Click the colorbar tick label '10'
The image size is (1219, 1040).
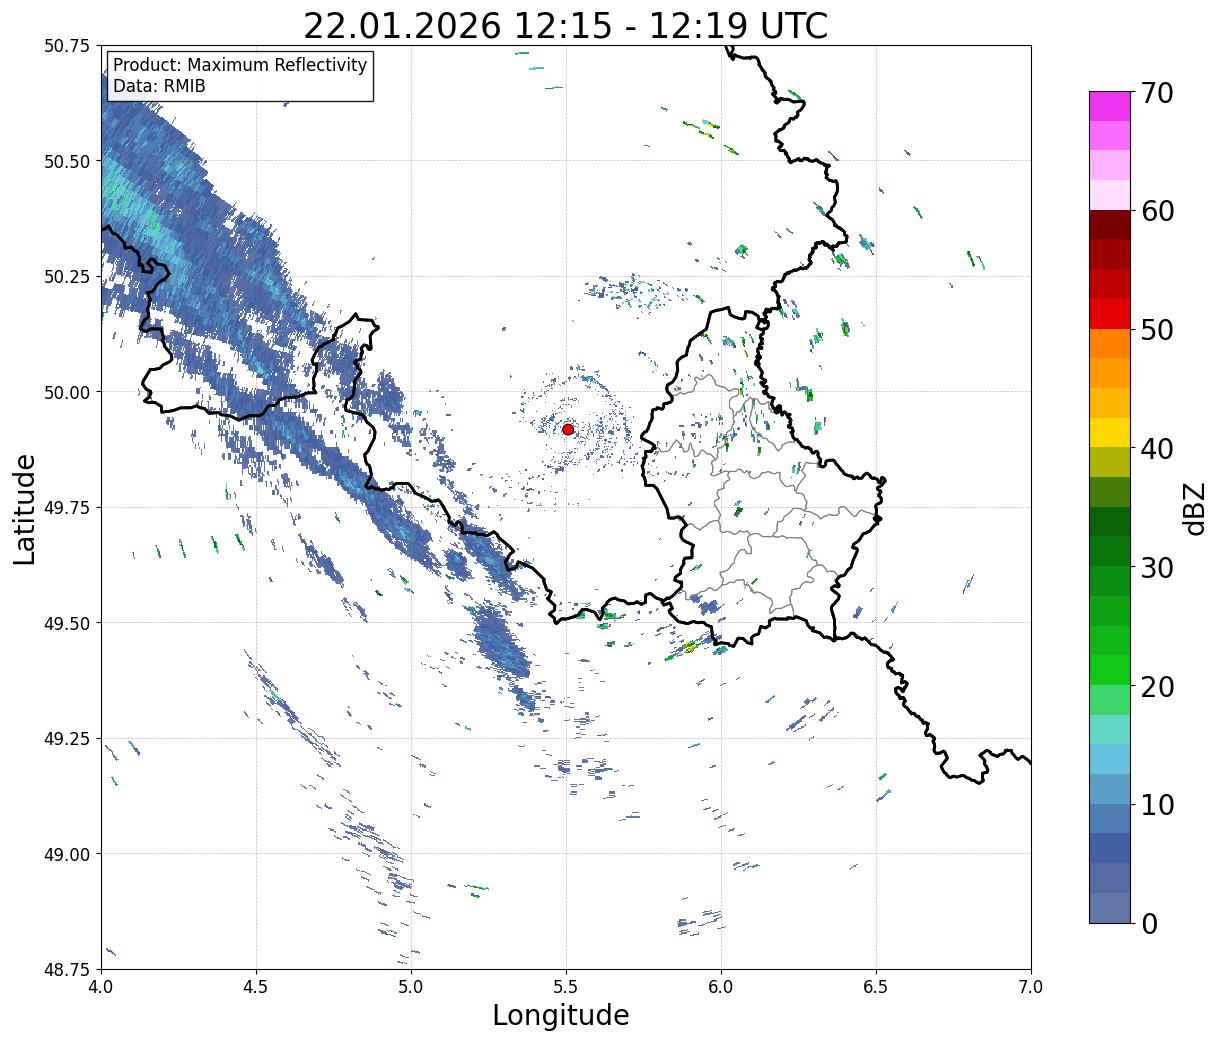click(x=1157, y=805)
